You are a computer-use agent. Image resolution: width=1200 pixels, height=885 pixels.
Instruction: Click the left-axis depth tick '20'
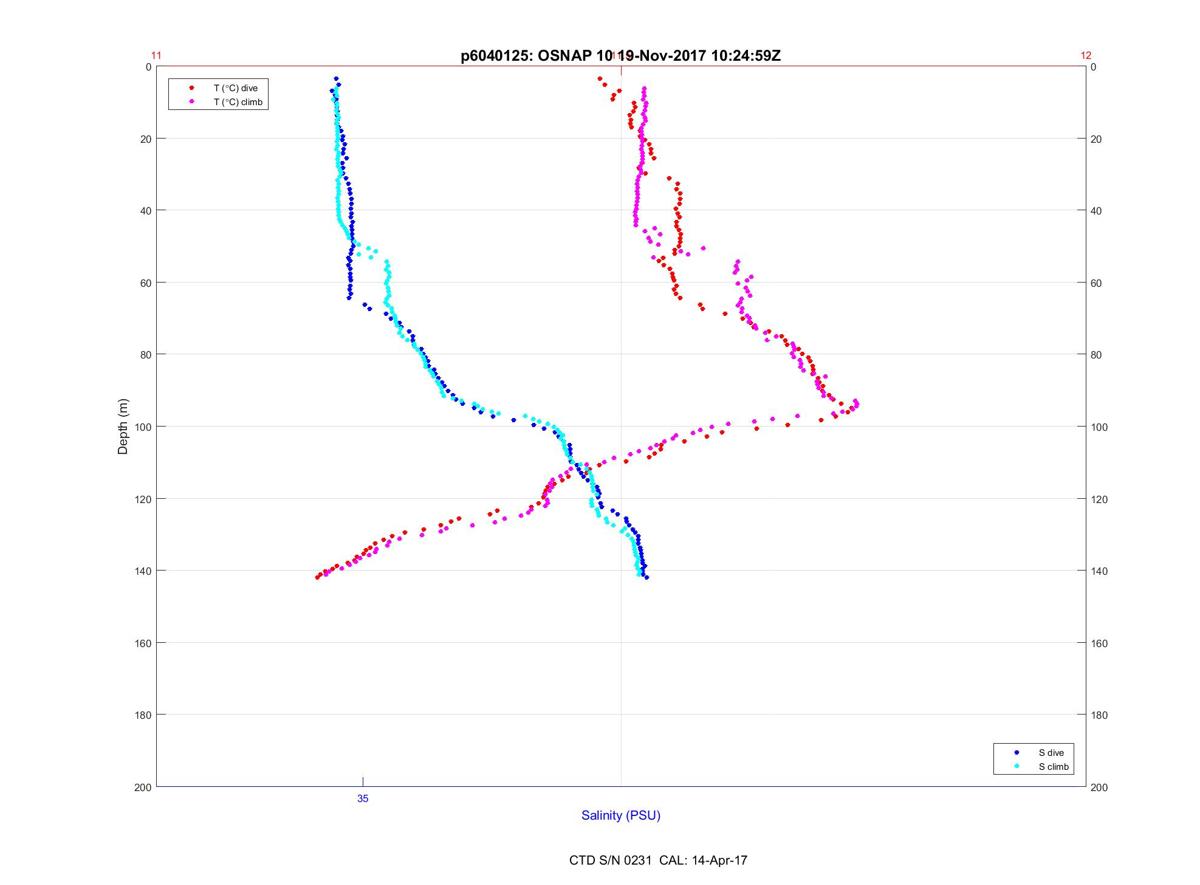[x=145, y=139]
